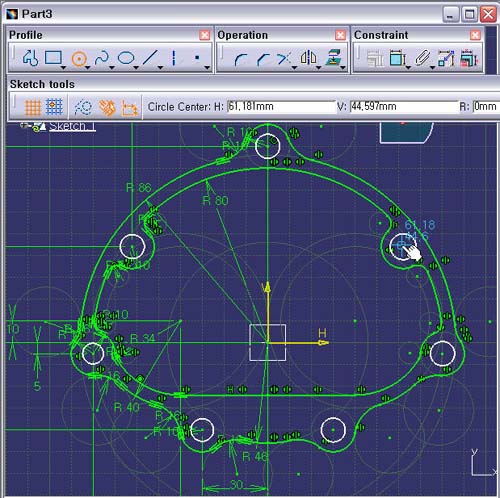The width and height of the screenshot is (500, 498).
Task: Open the Circle tool dropdown arrow
Action: pyautogui.click(x=88, y=68)
